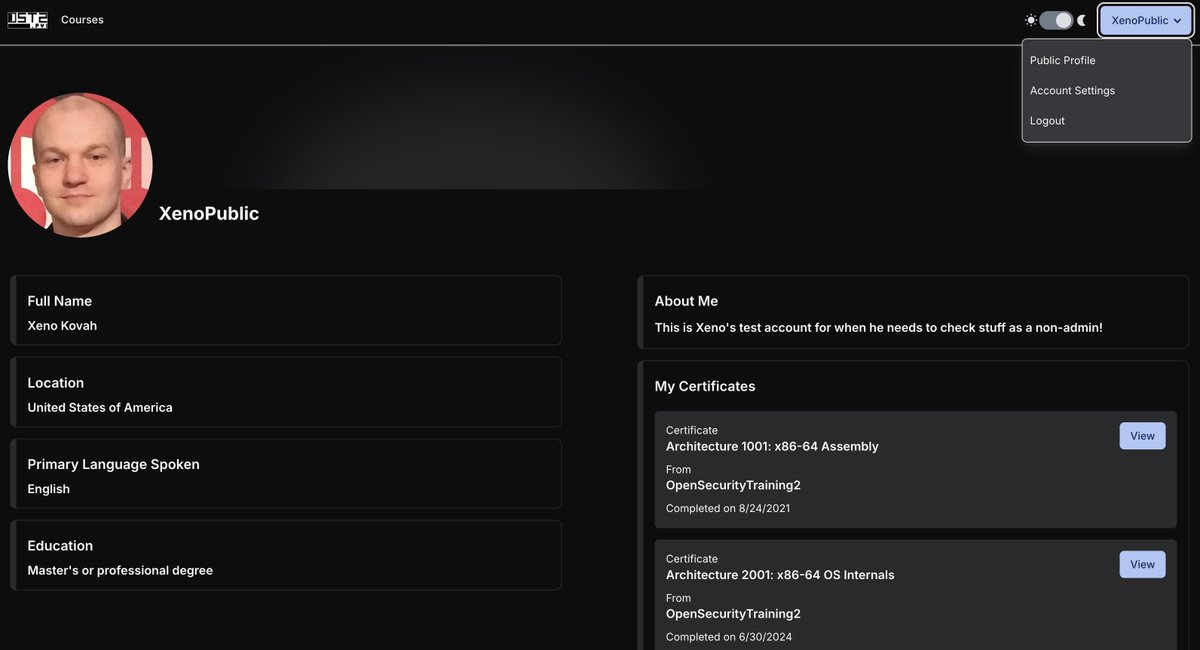Viewport: 1200px width, 650px height.
Task: Click 'Architecture 1001: x86-64 Assembly' title
Action: click(x=772, y=447)
